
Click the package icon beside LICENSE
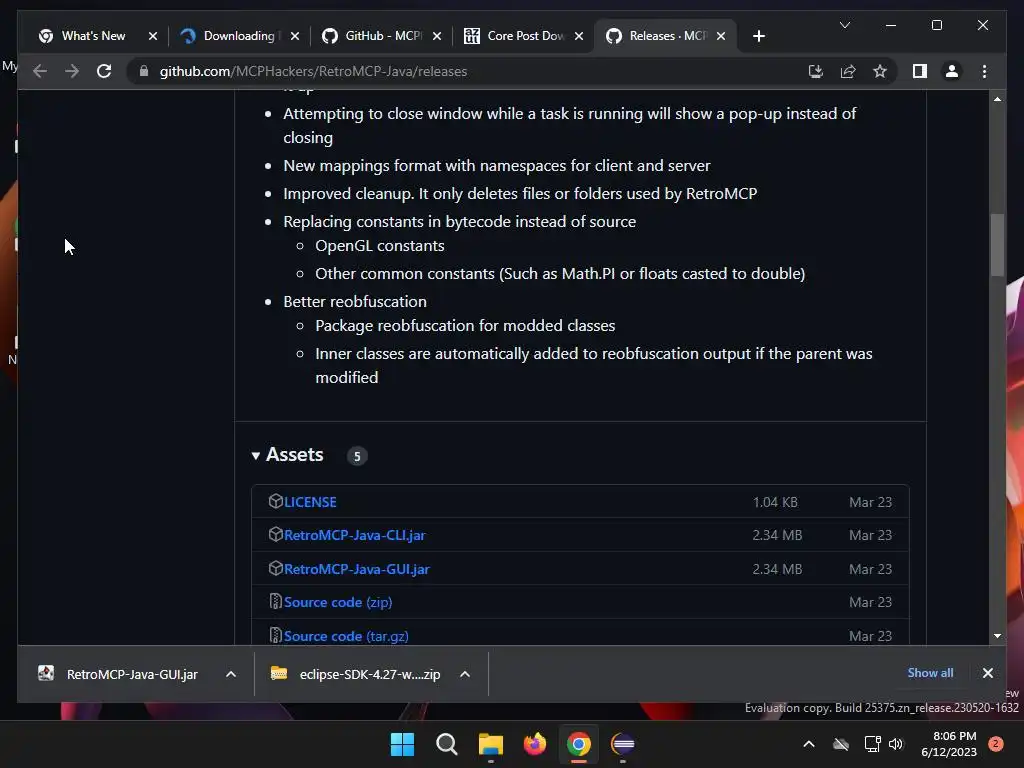276,501
